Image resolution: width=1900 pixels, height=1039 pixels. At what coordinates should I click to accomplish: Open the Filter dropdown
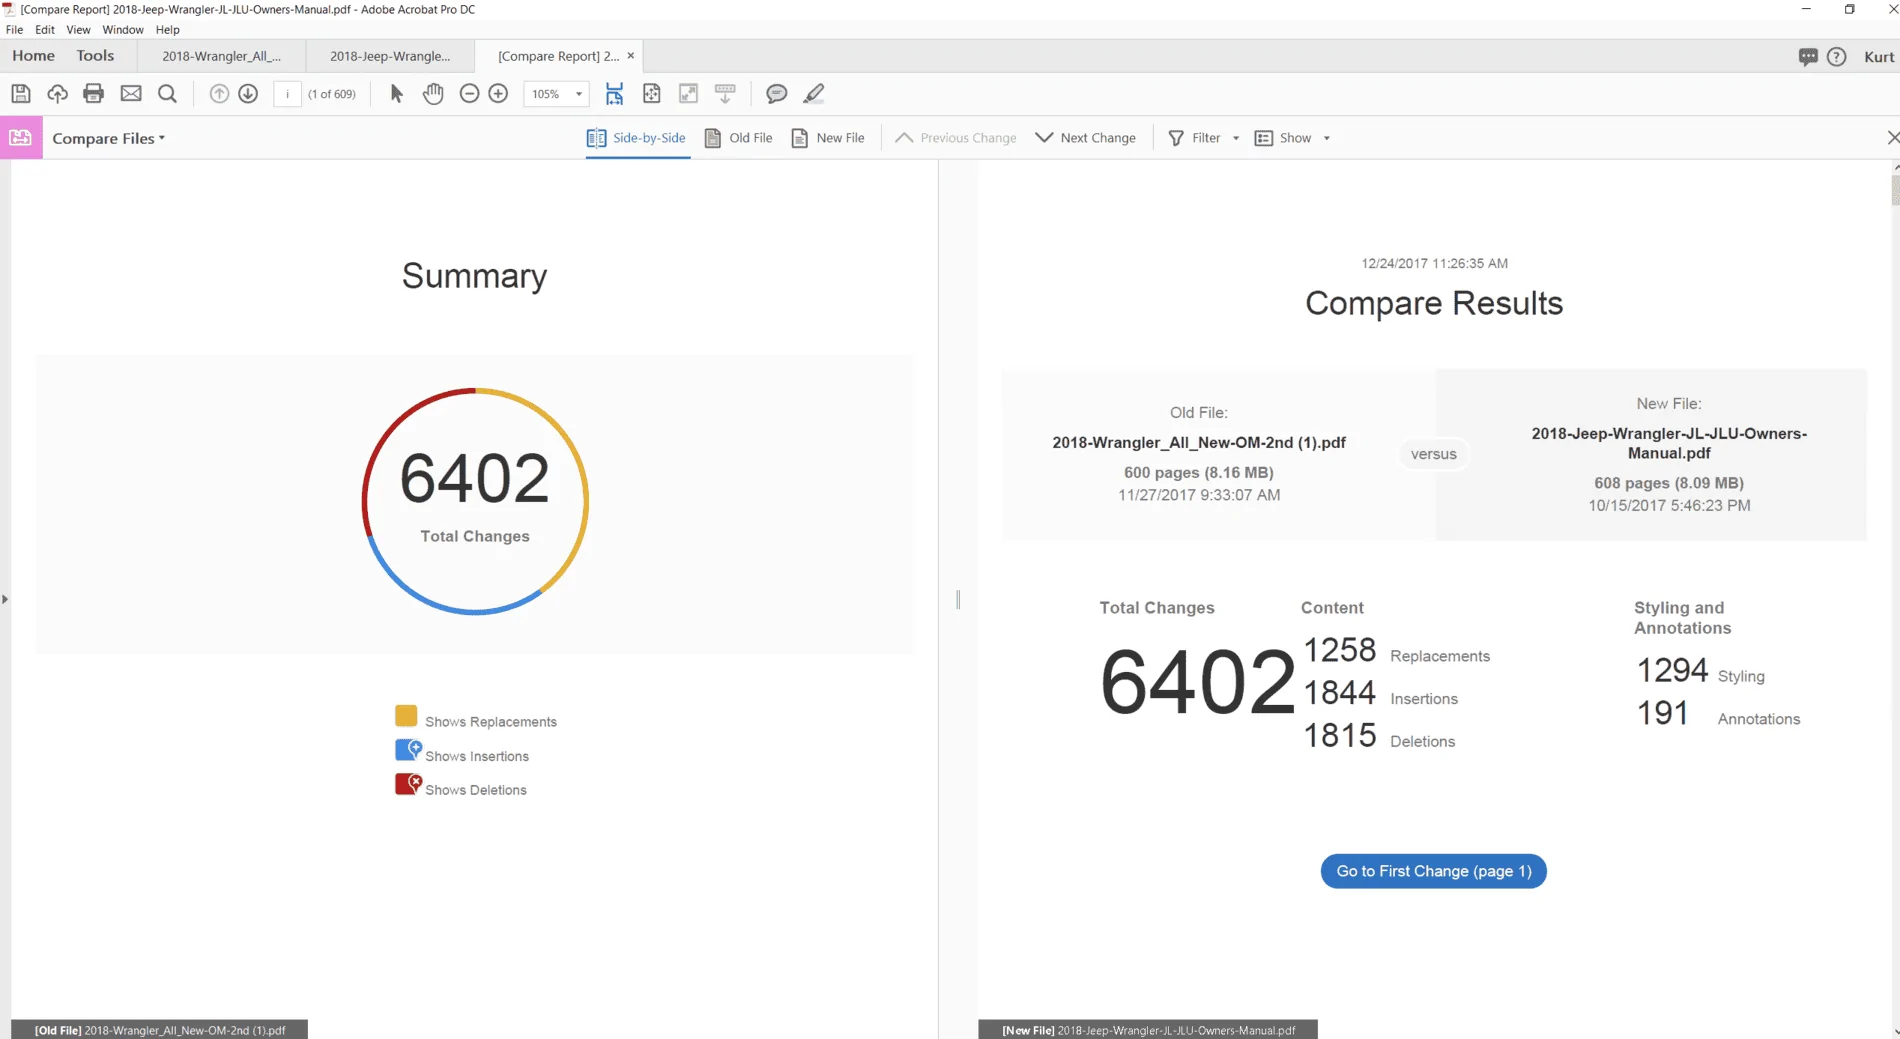[x=1204, y=138]
